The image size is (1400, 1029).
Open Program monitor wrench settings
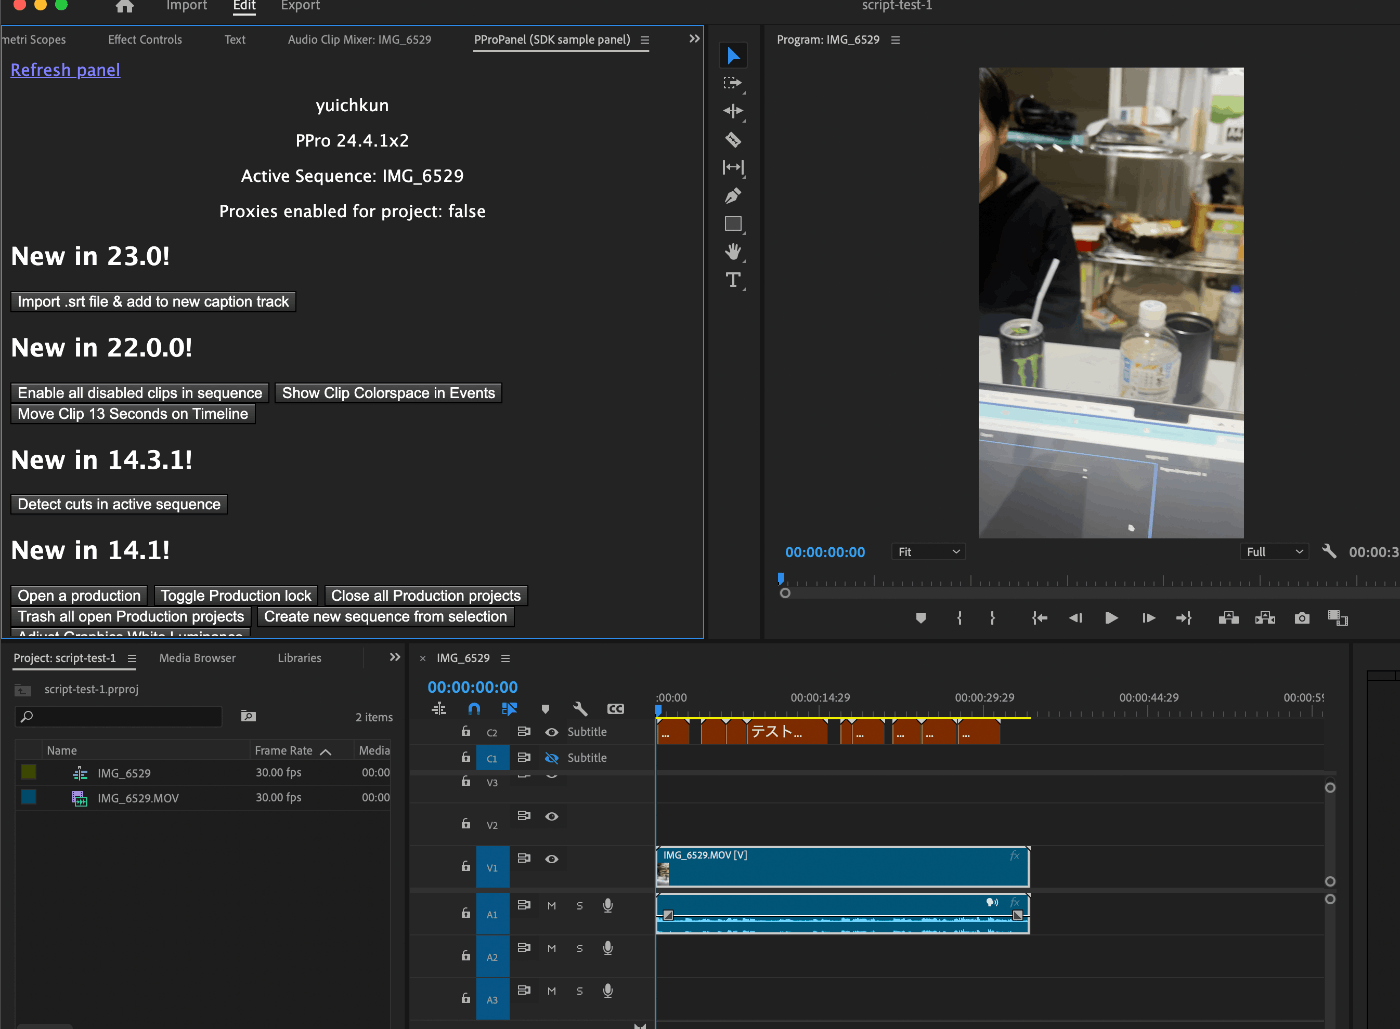[1329, 551]
